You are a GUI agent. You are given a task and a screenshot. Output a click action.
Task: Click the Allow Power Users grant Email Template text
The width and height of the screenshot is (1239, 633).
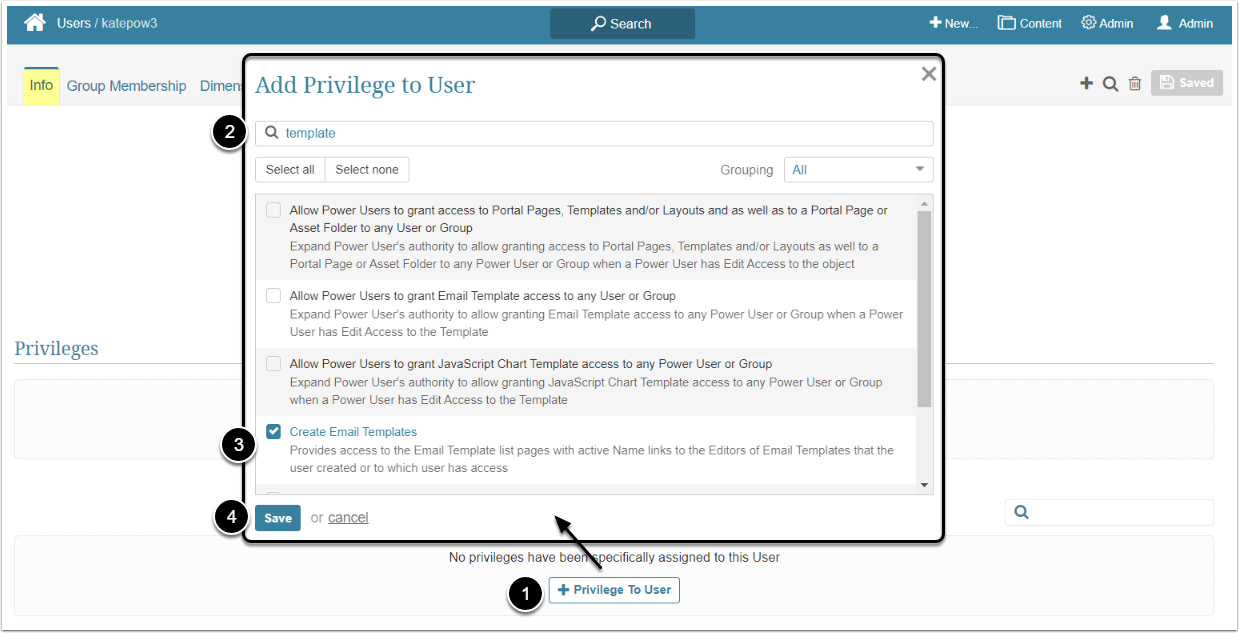tap(483, 296)
